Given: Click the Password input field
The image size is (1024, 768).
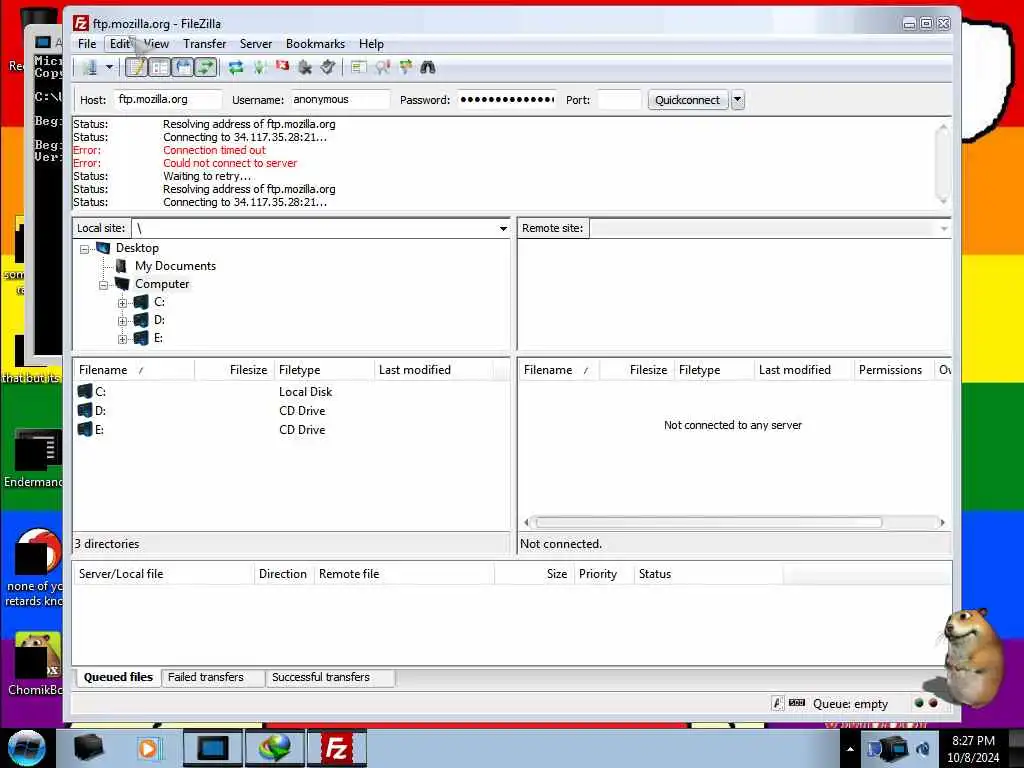Looking at the screenshot, I should [507, 99].
